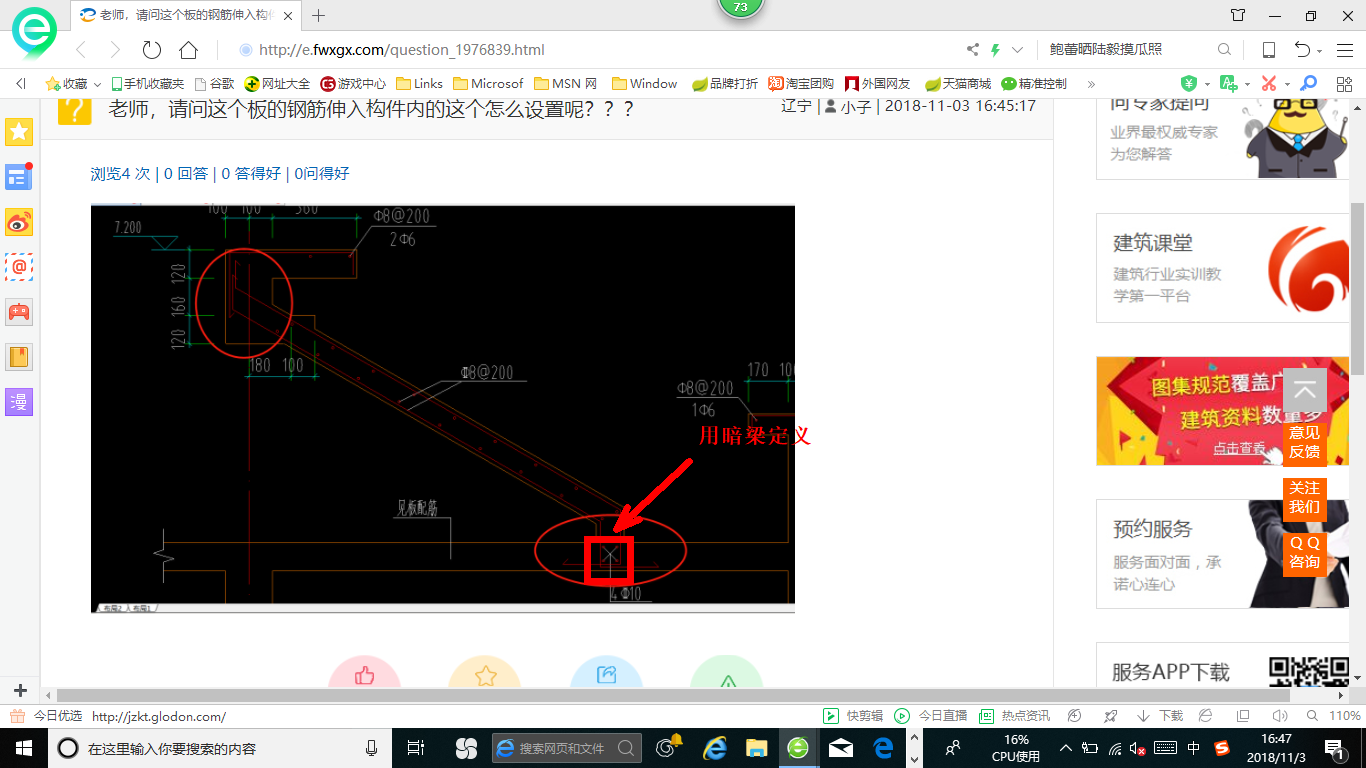The height and width of the screenshot is (768, 1366).
Task: Open the game controller sidebar icon
Action: click(19, 312)
